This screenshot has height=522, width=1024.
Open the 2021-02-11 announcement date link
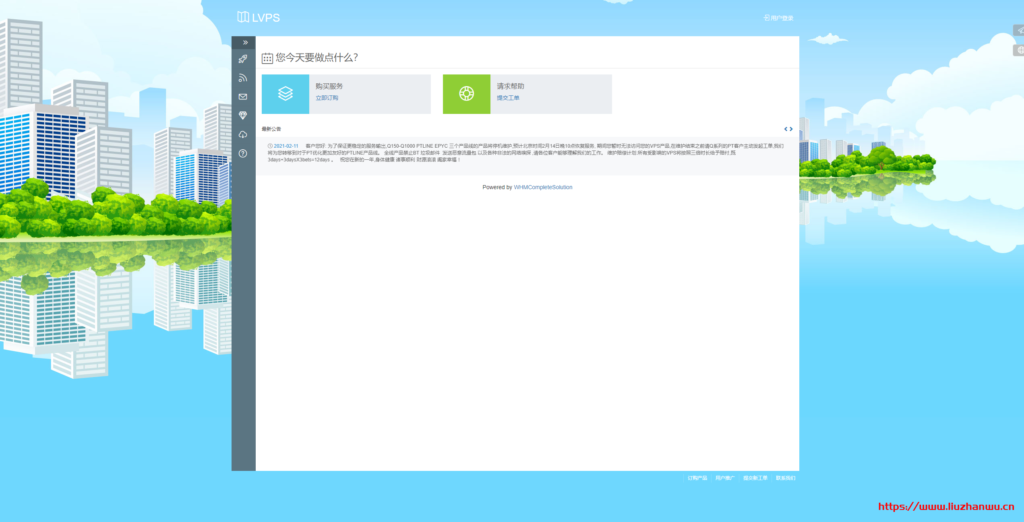[x=286, y=146]
